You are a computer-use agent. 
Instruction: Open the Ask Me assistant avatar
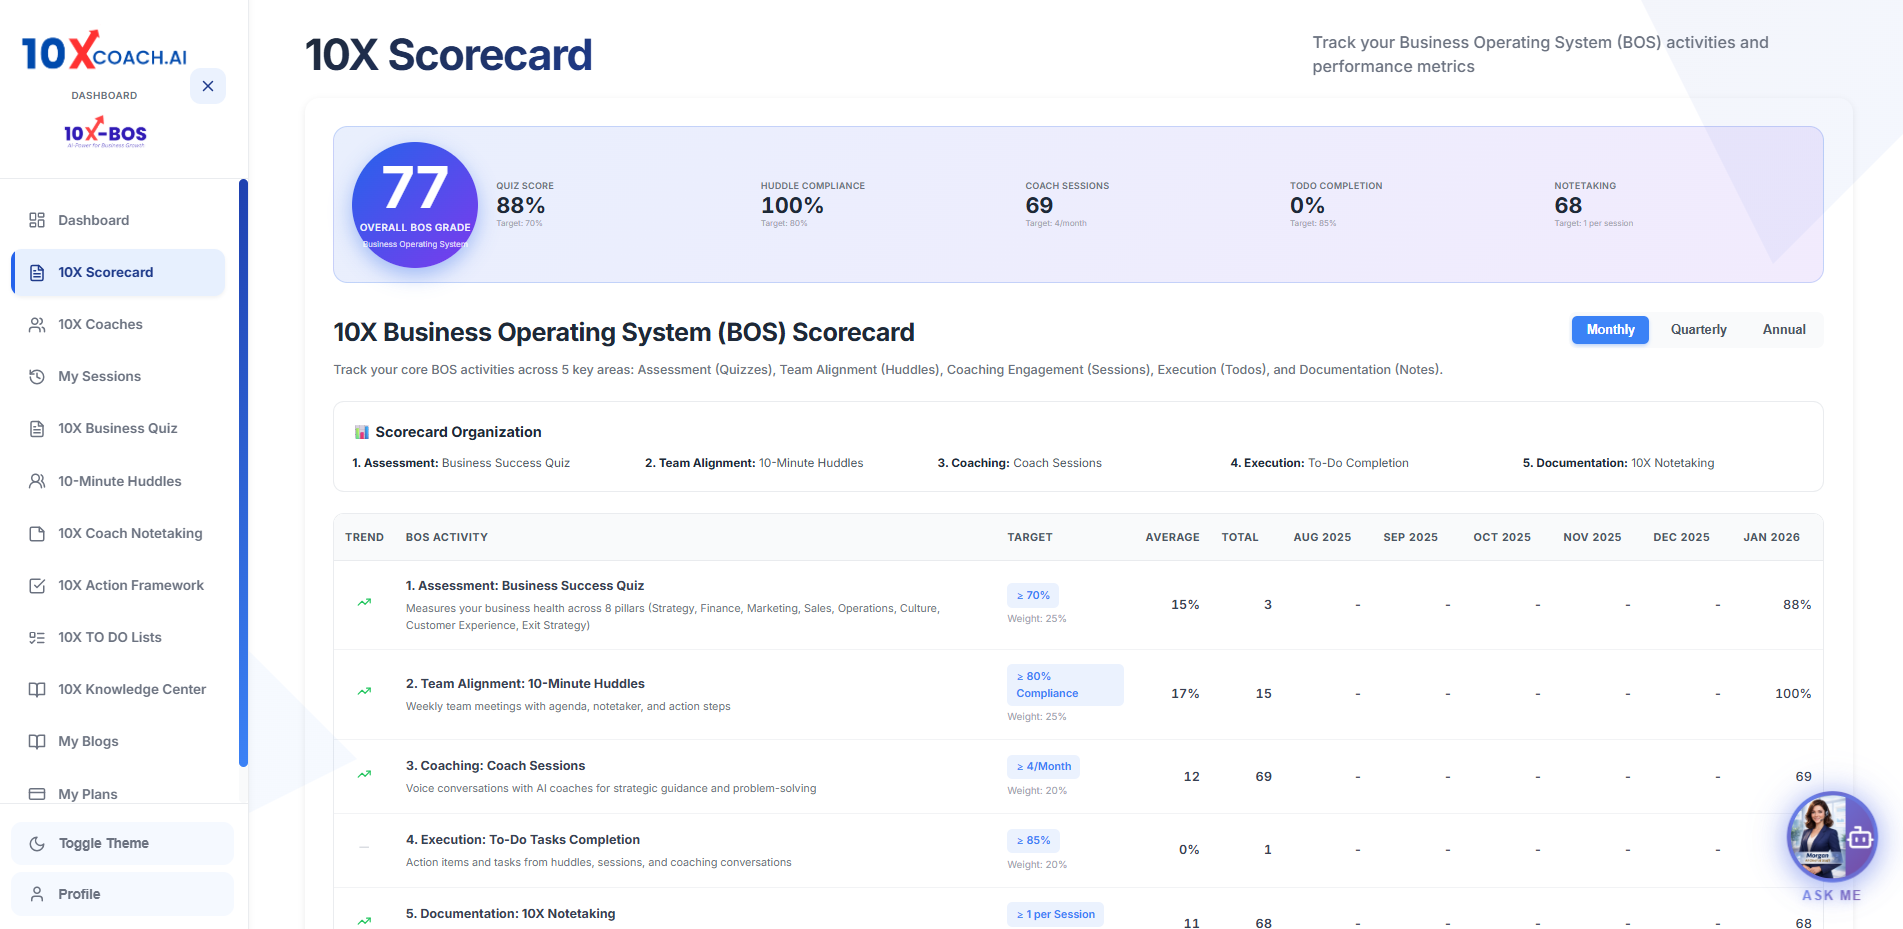1831,837
